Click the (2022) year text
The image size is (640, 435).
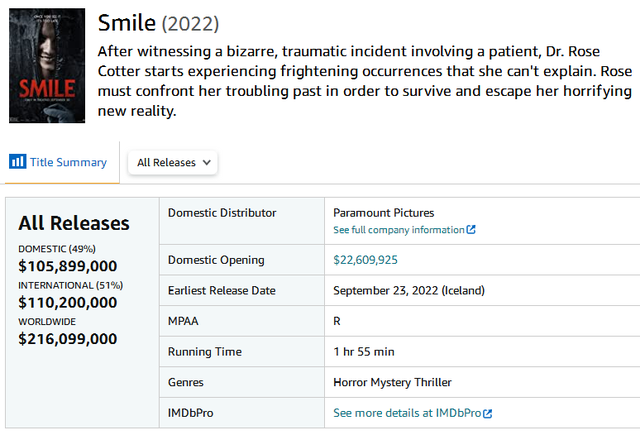(191, 24)
